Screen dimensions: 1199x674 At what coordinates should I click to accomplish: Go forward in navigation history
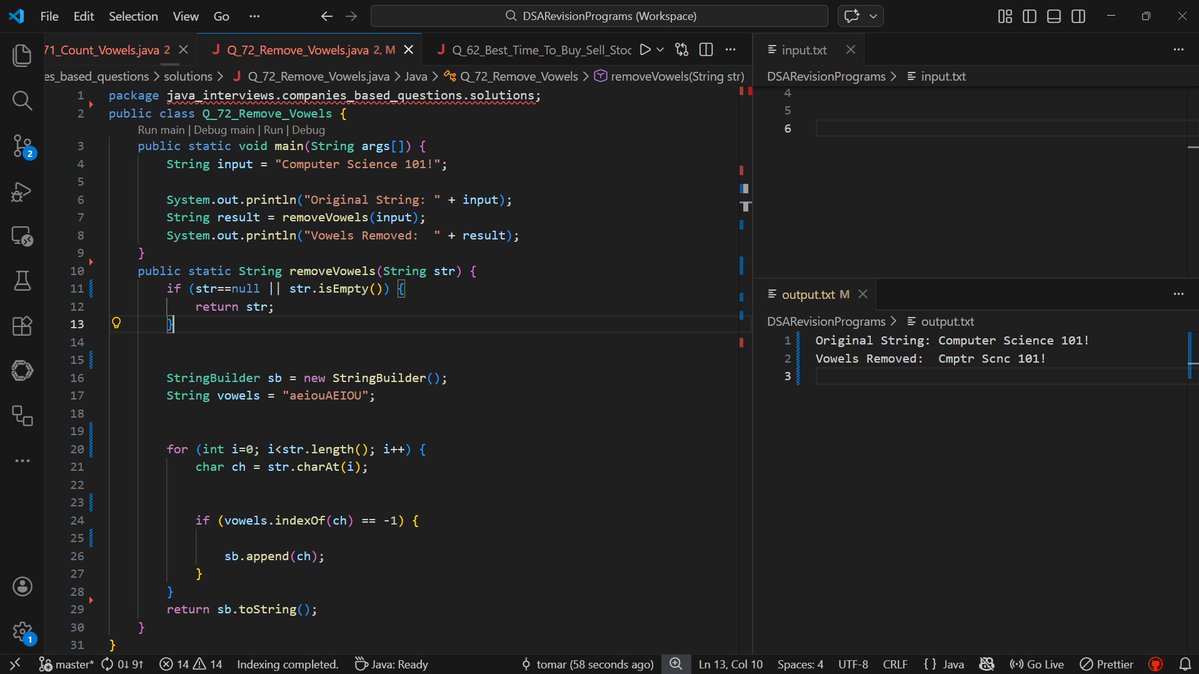351,16
